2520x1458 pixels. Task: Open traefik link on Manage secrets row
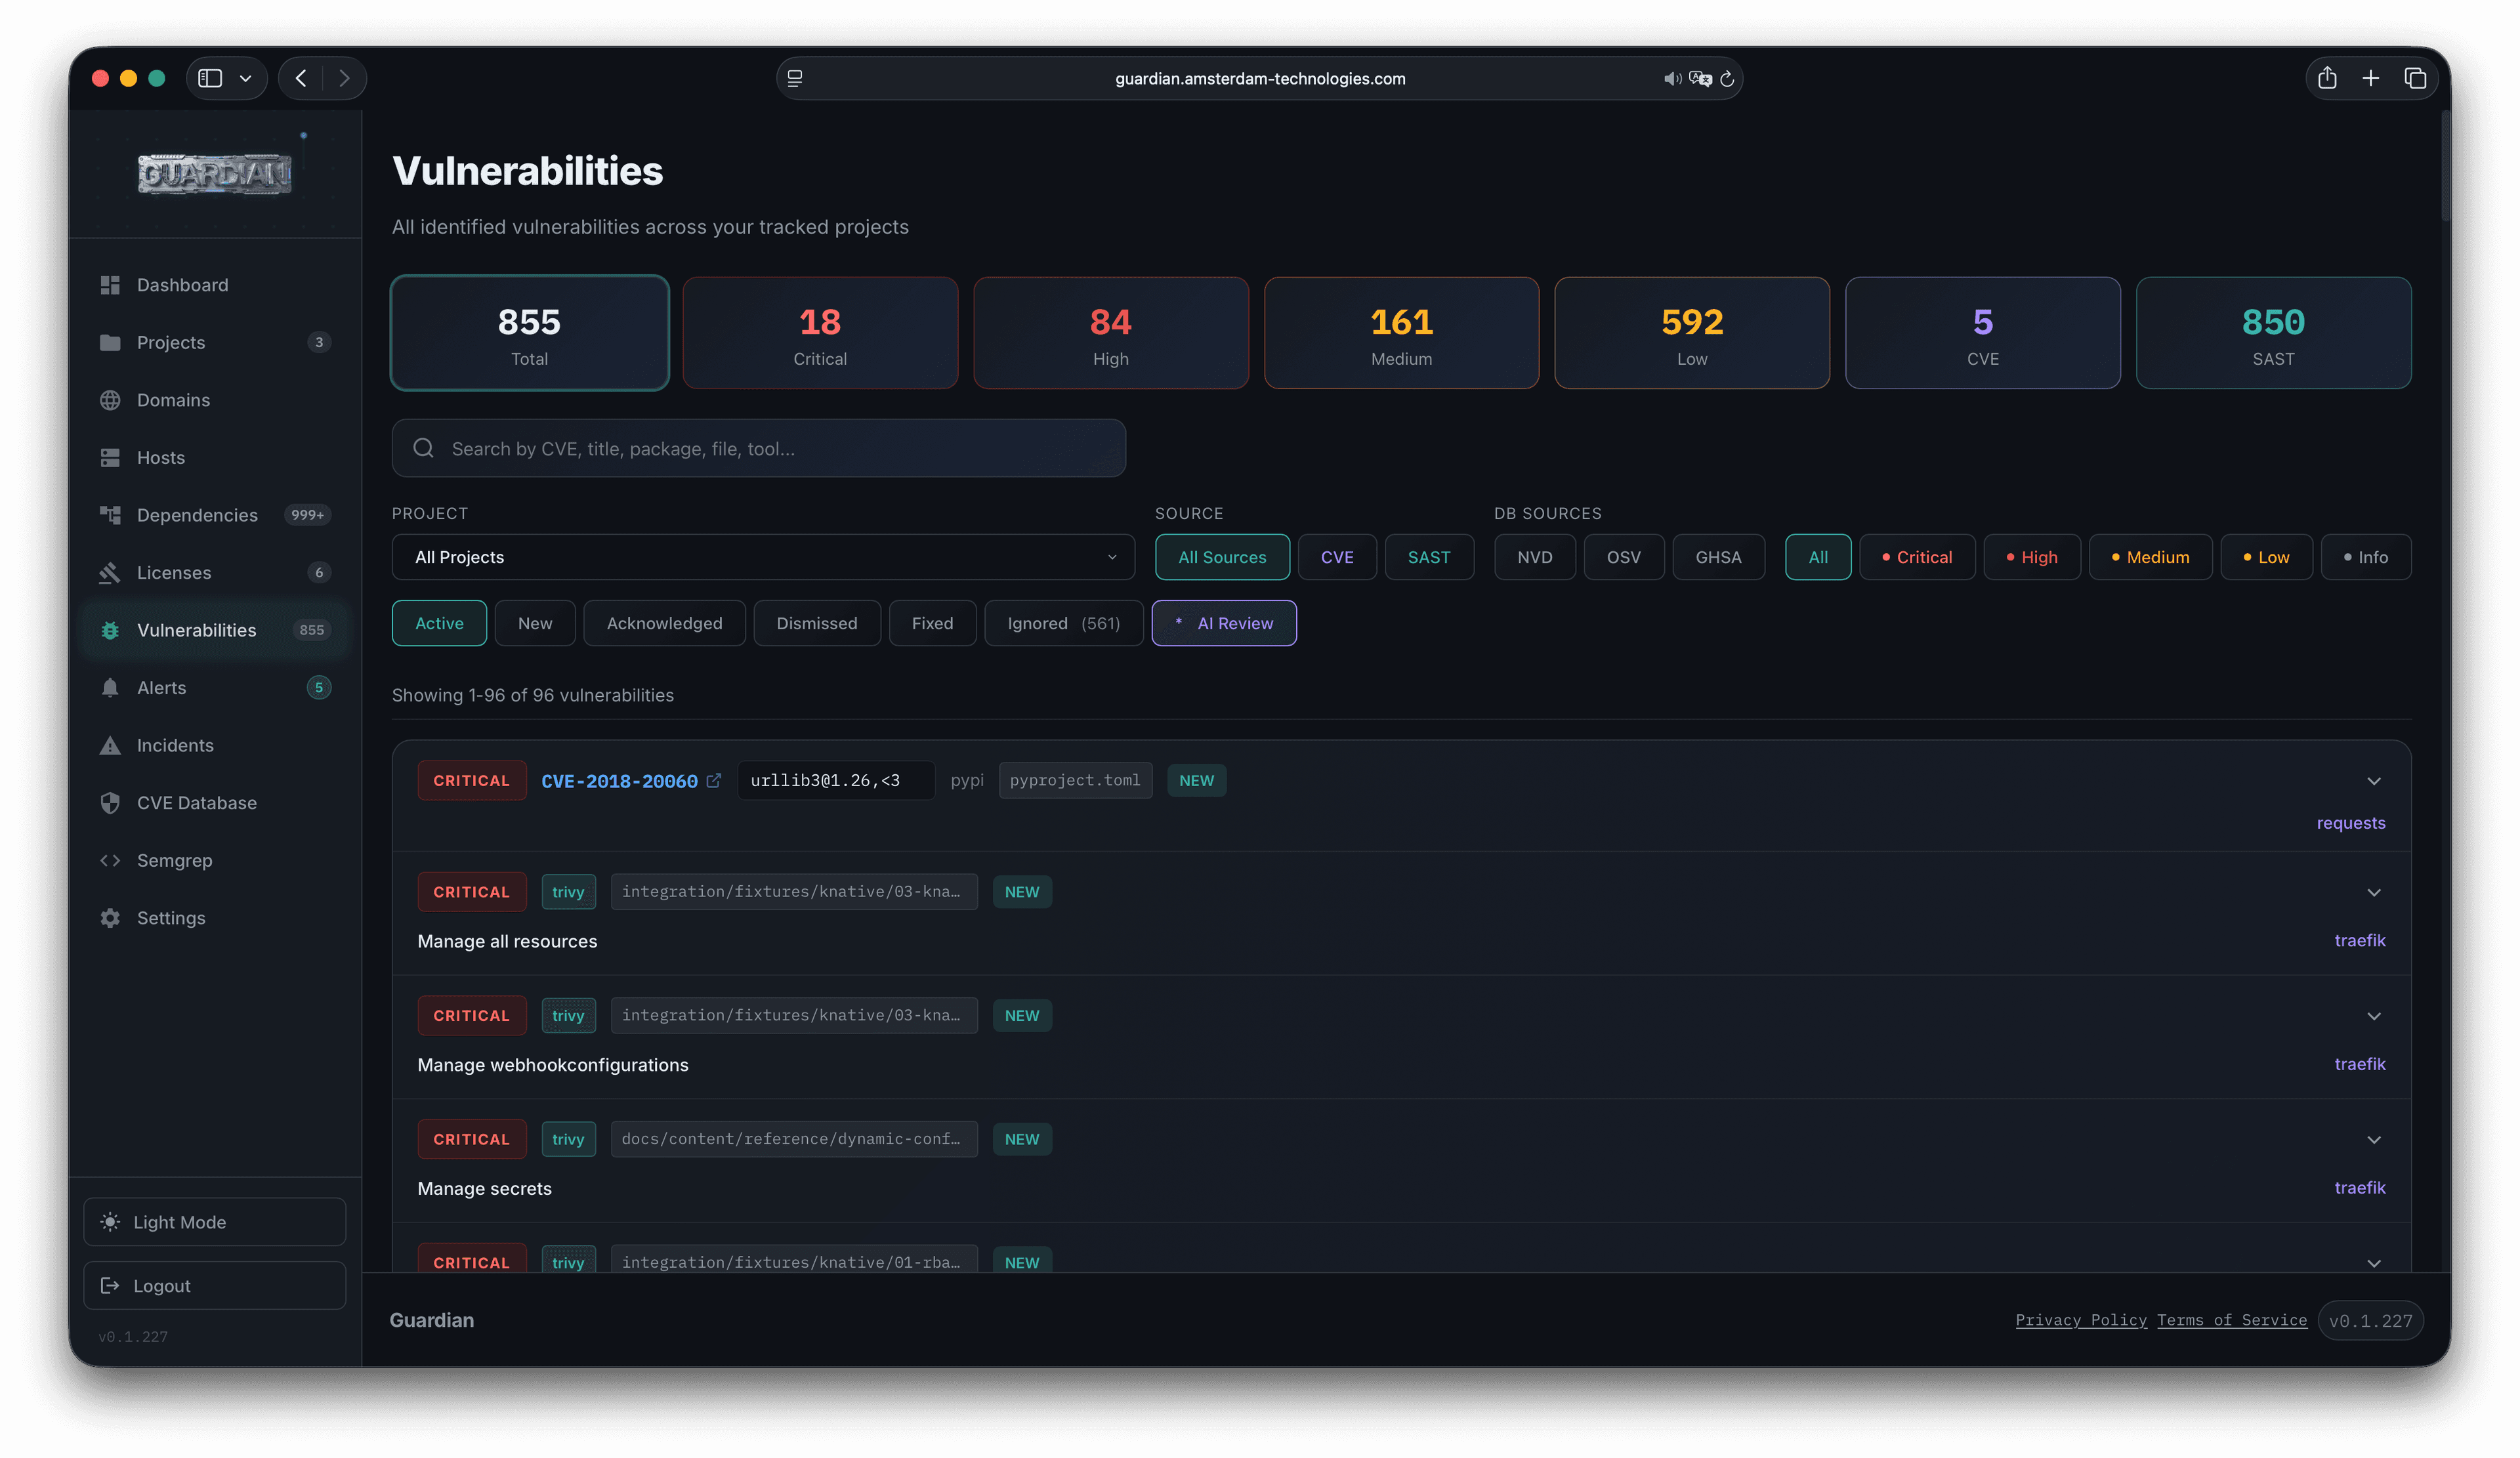coord(2360,1188)
